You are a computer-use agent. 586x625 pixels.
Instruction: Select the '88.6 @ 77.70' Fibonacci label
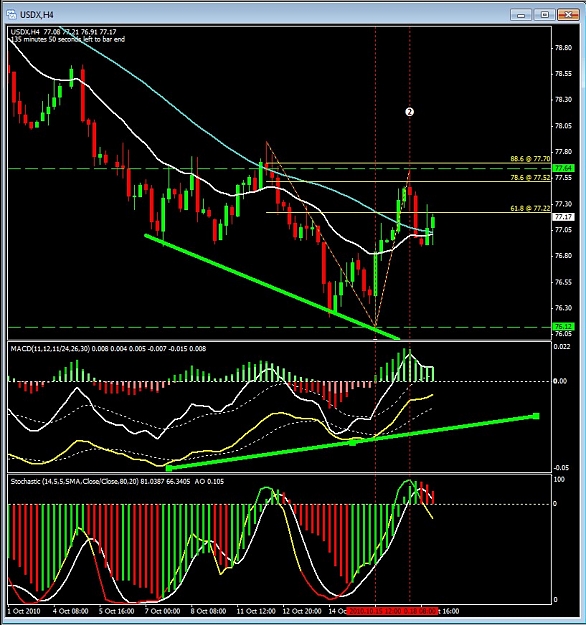(x=530, y=159)
